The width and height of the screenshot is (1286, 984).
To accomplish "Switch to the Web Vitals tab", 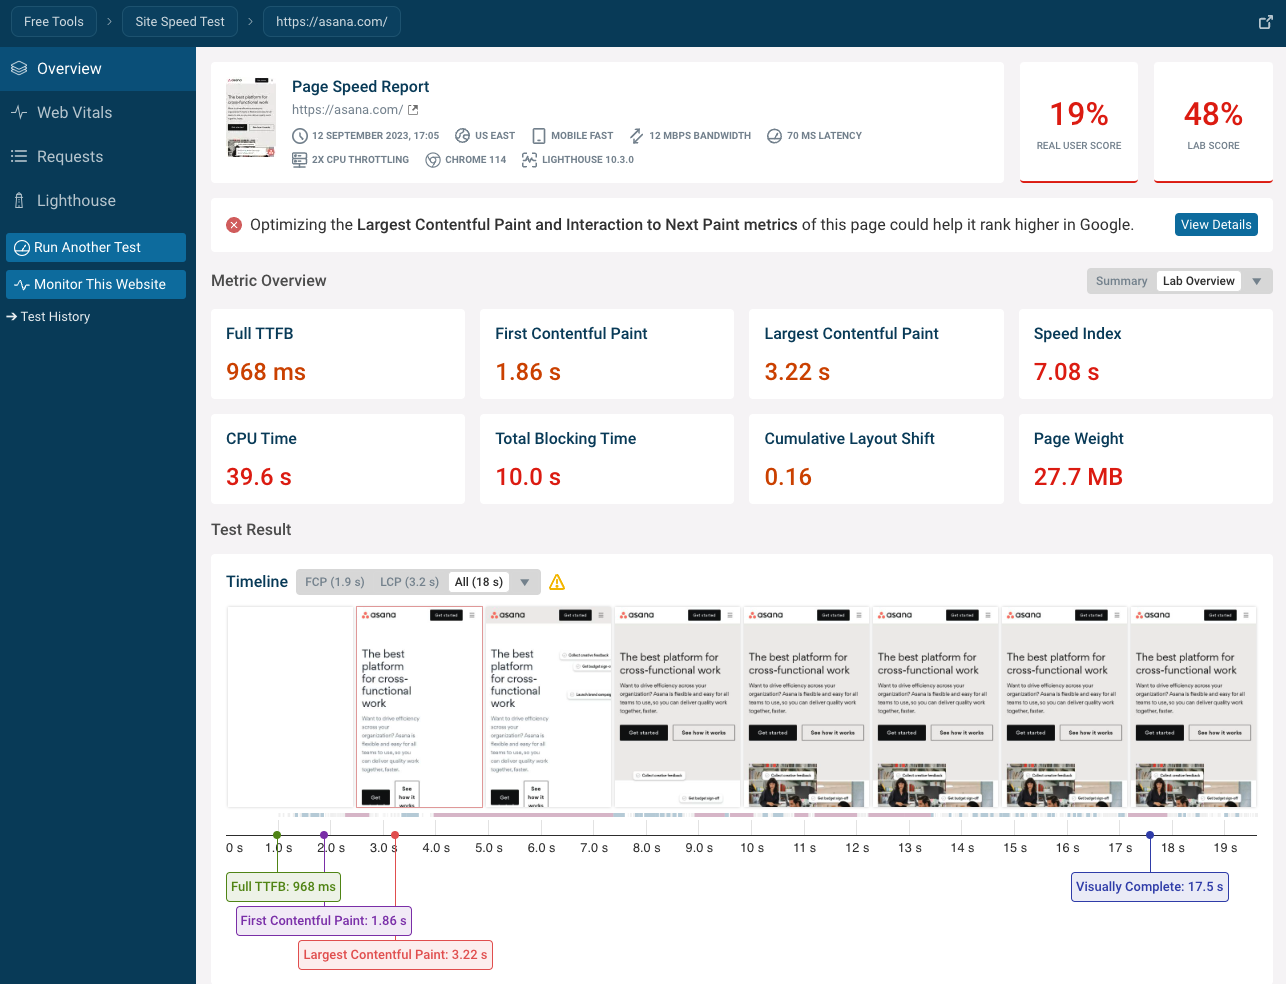I will (x=98, y=113).
